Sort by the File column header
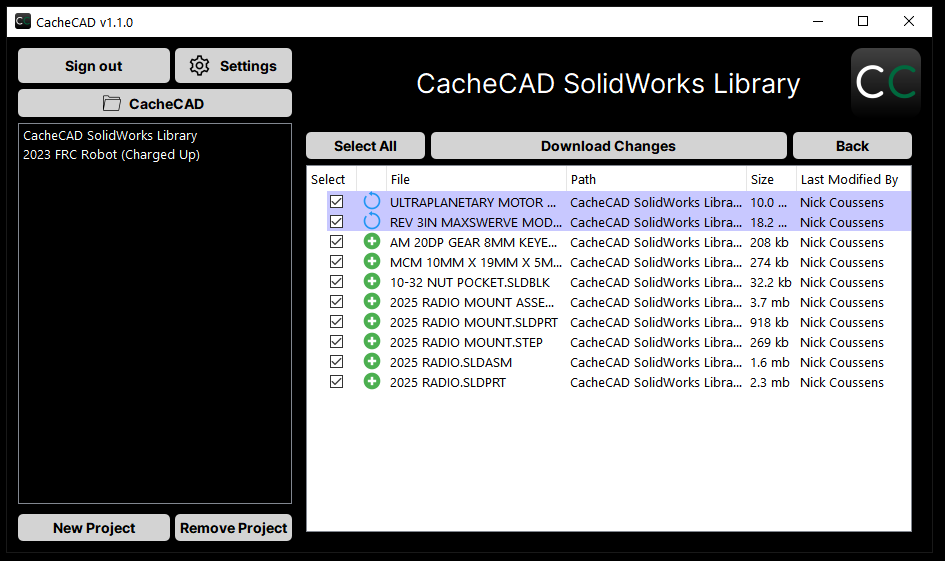945x561 pixels. (476, 180)
